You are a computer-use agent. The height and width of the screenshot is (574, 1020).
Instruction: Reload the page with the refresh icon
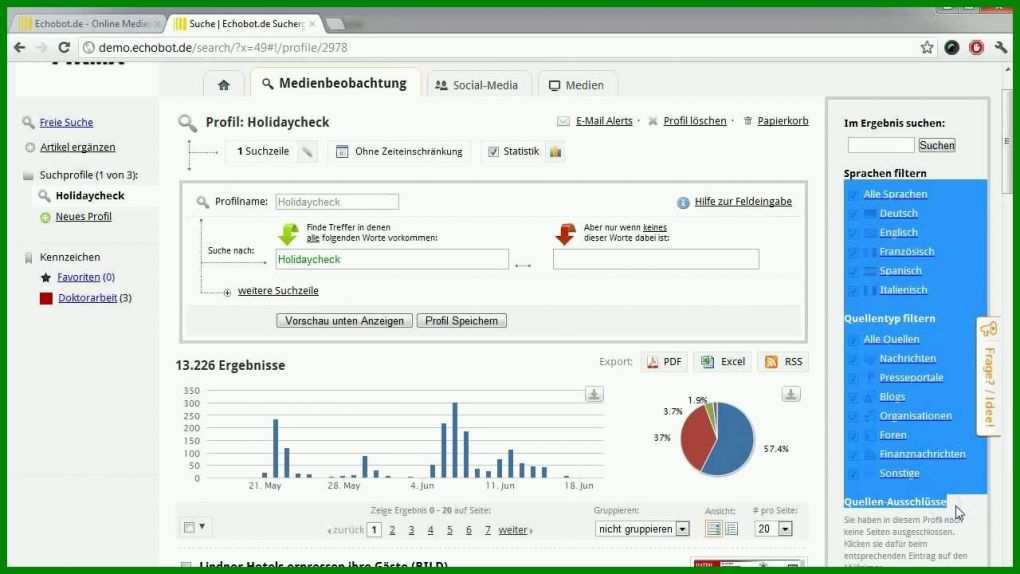64,48
